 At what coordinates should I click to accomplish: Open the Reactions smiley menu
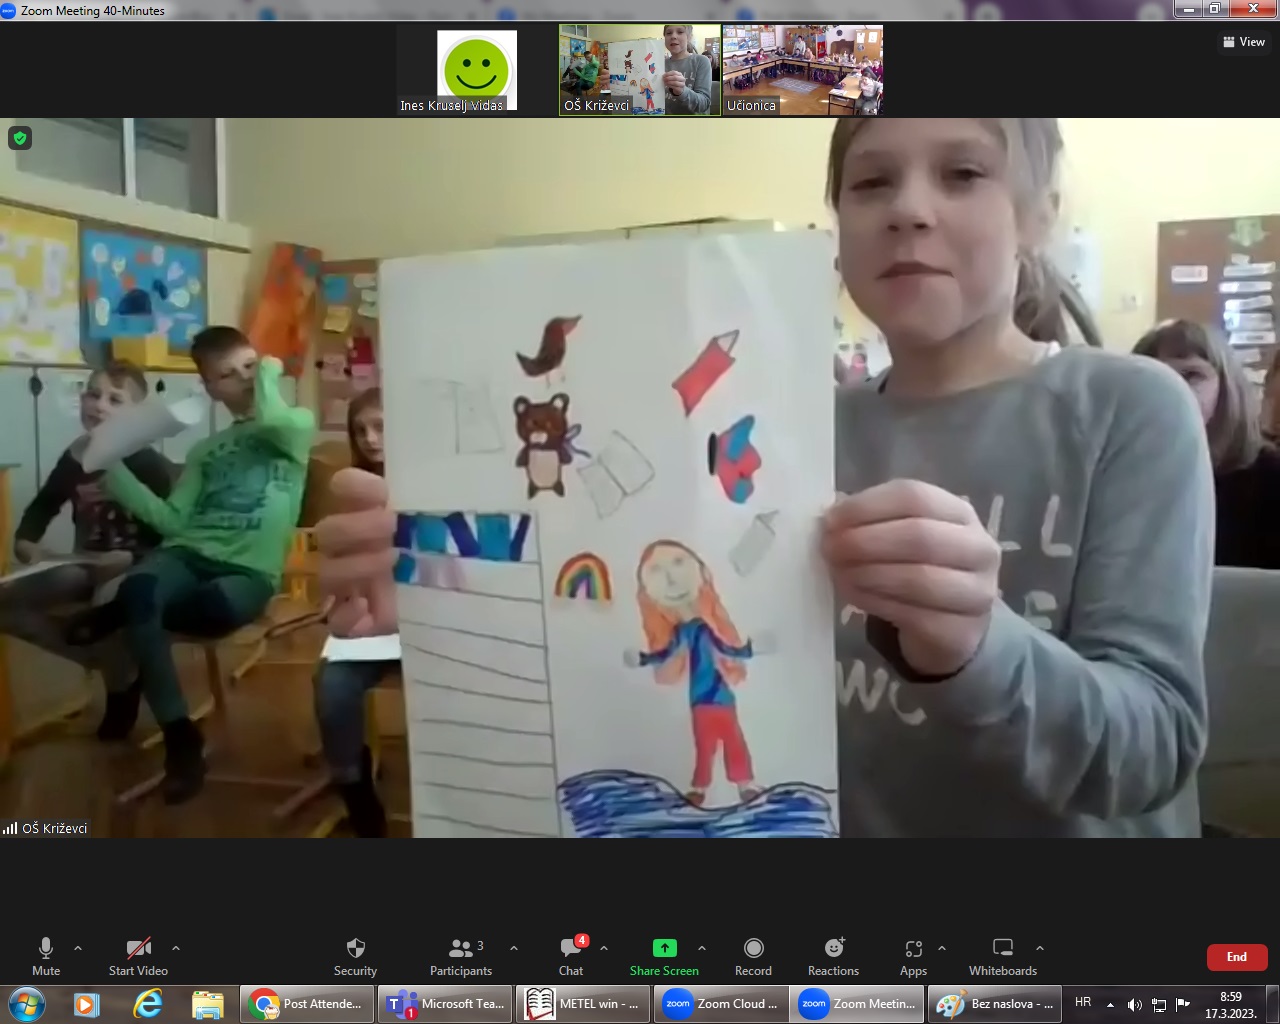pos(833,955)
